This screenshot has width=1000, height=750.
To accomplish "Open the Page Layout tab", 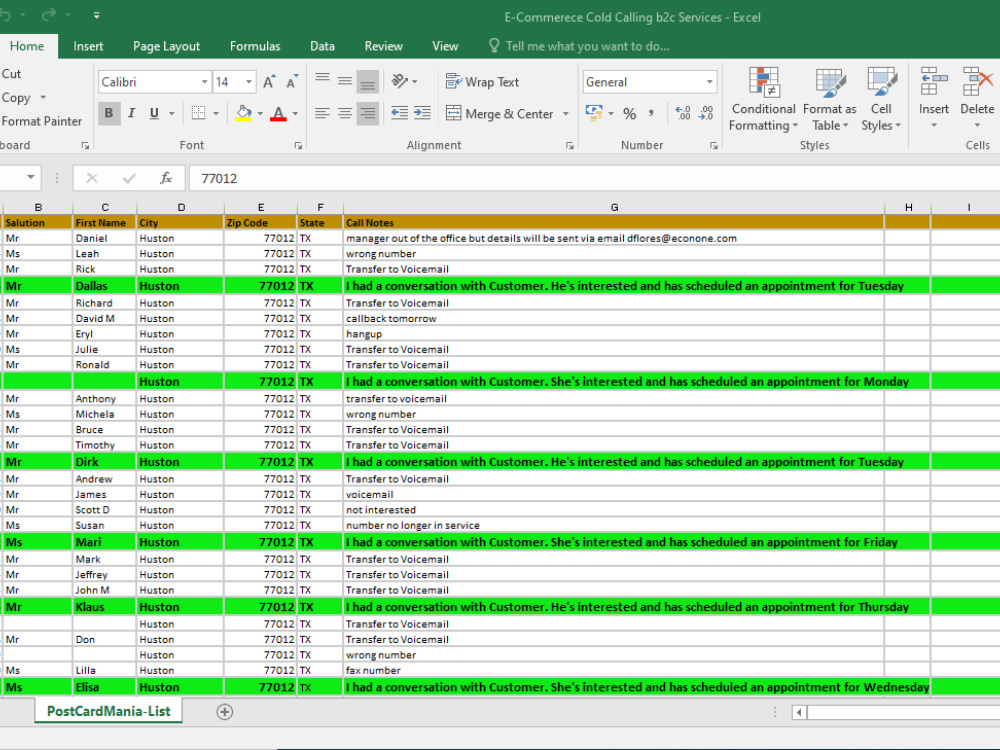I will point(166,46).
